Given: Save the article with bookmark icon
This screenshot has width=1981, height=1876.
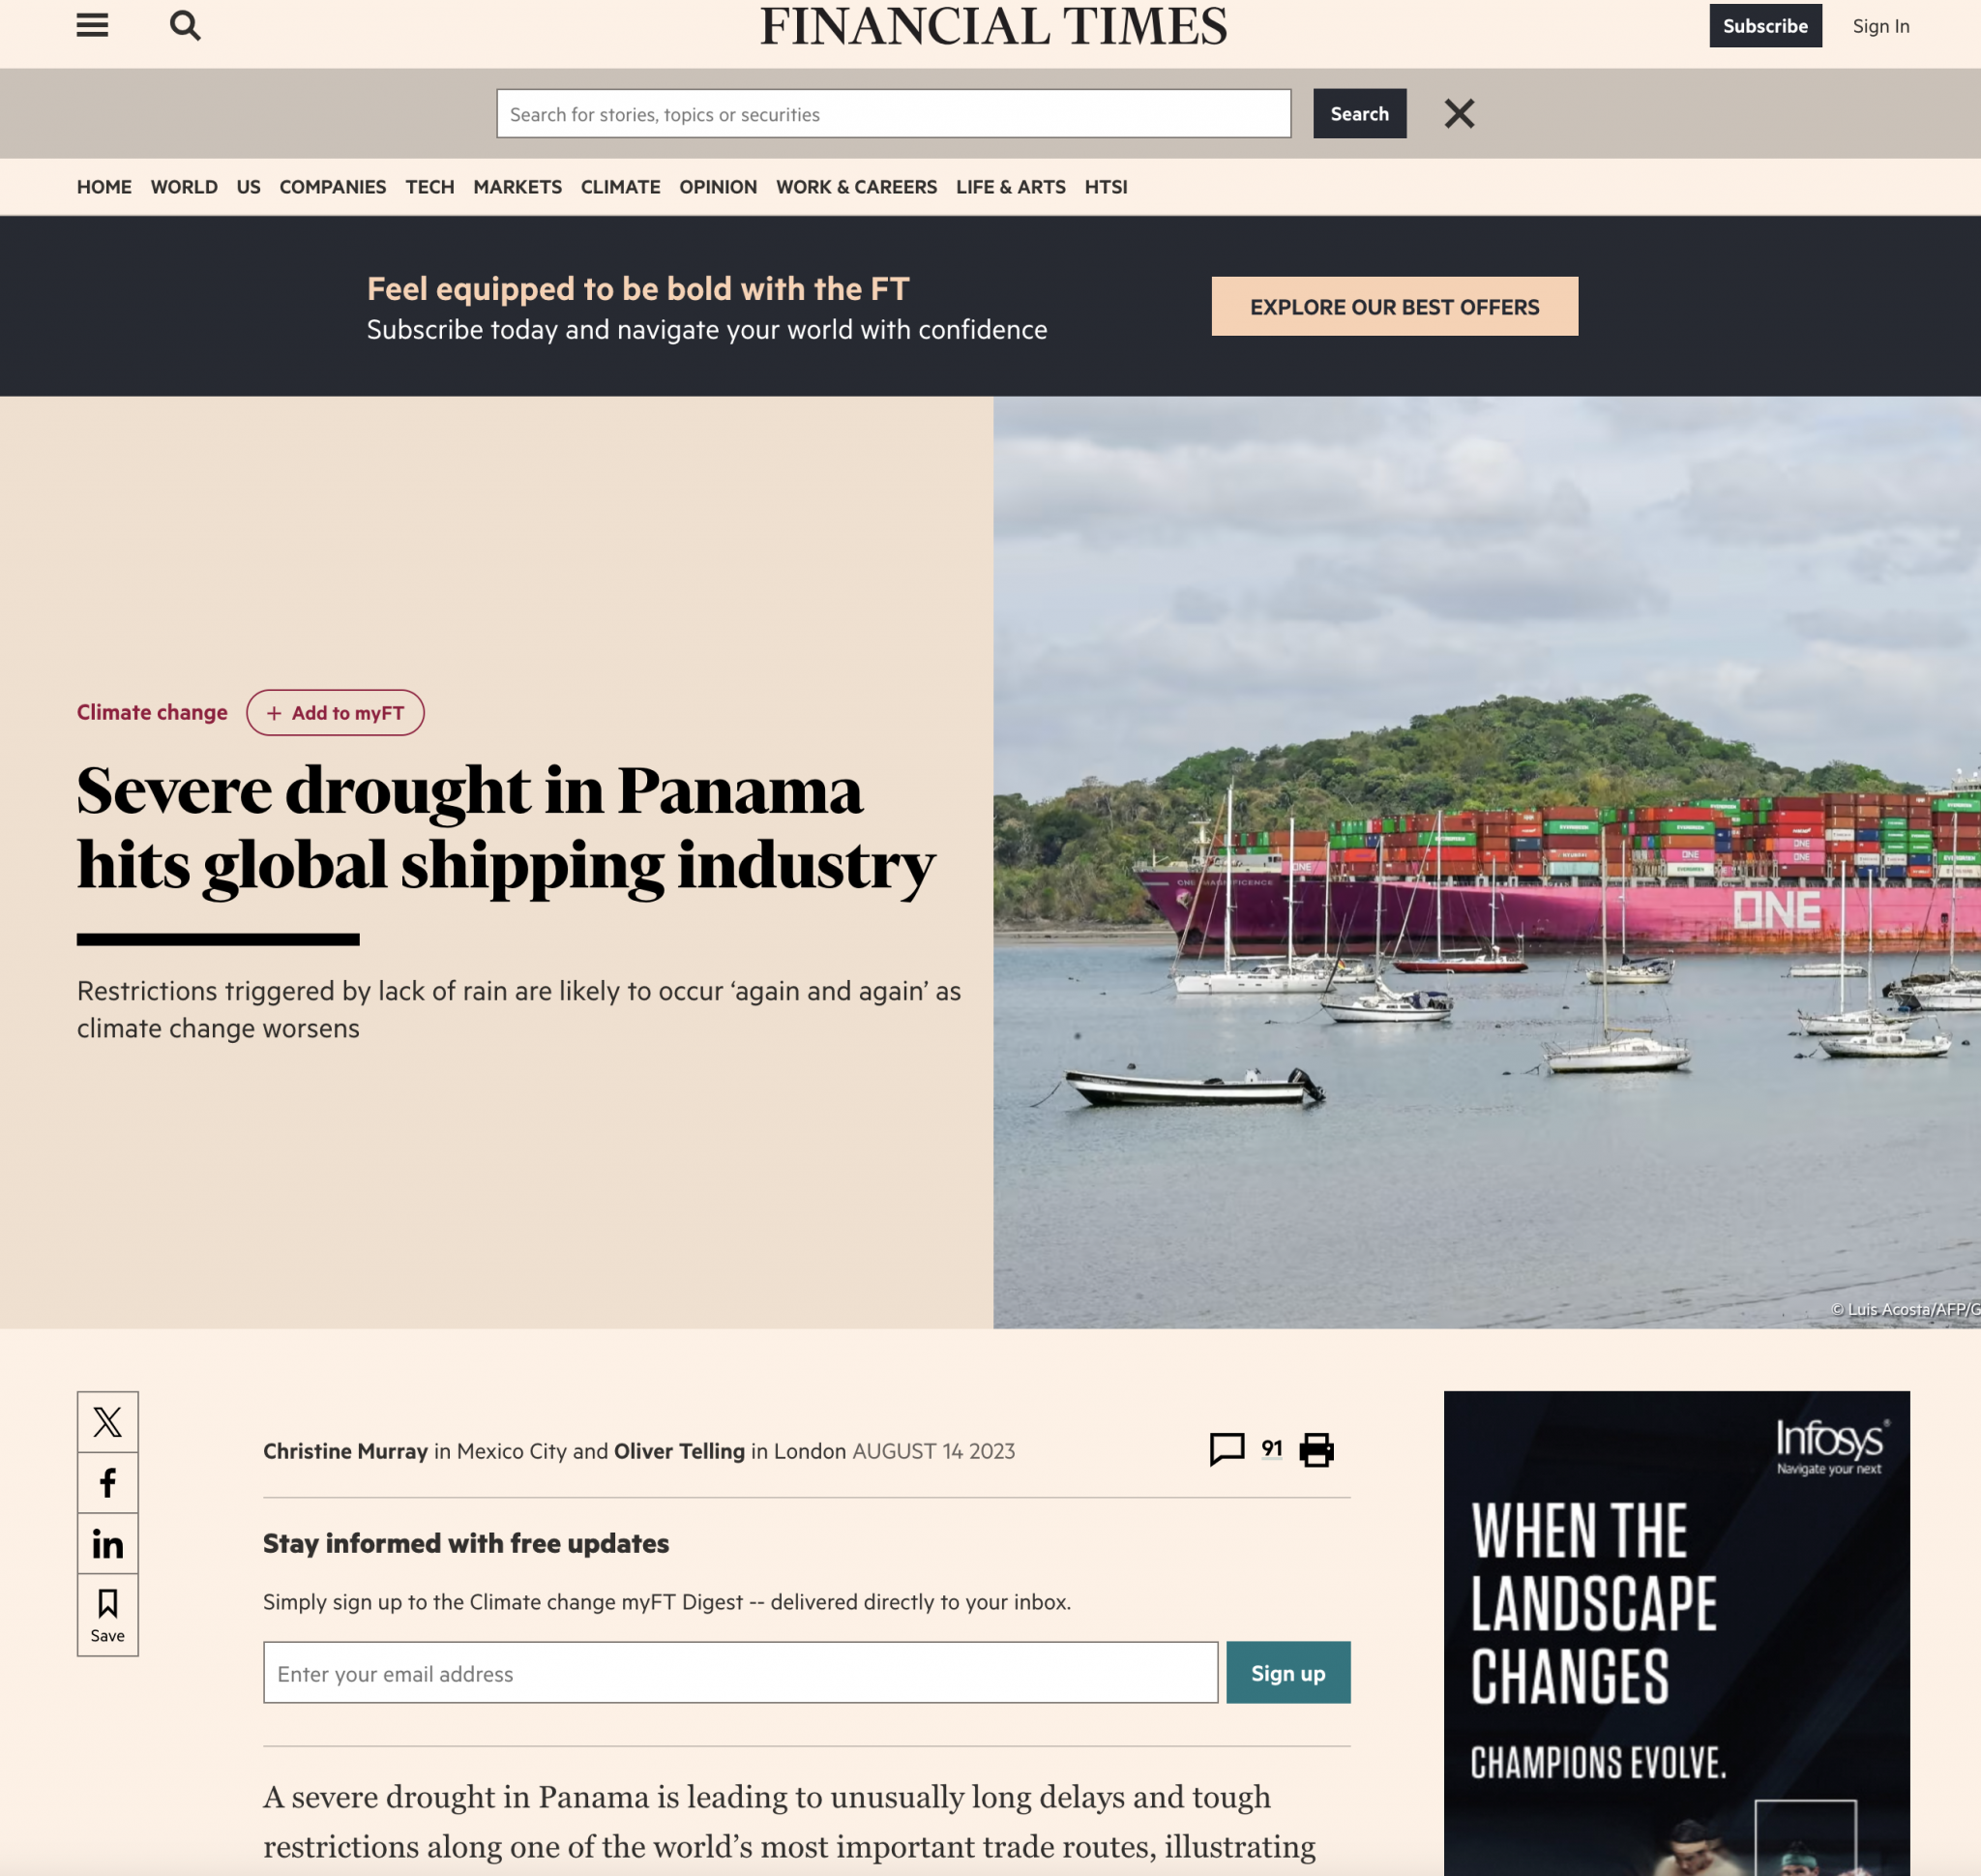Looking at the screenshot, I should click(108, 1615).
